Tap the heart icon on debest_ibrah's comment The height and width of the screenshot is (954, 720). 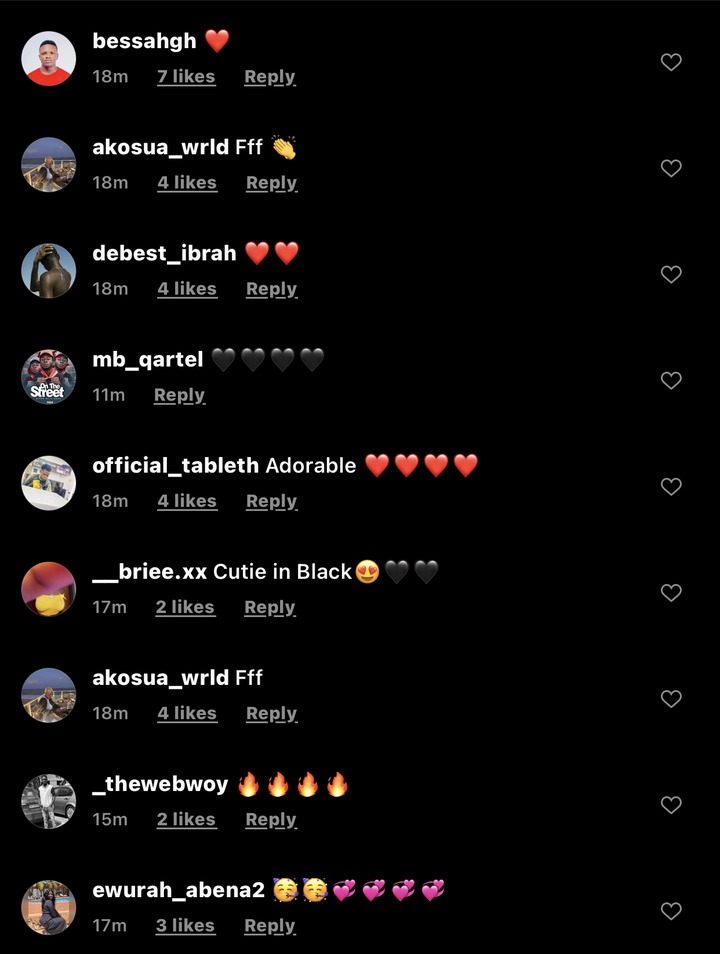click(671, 274)
